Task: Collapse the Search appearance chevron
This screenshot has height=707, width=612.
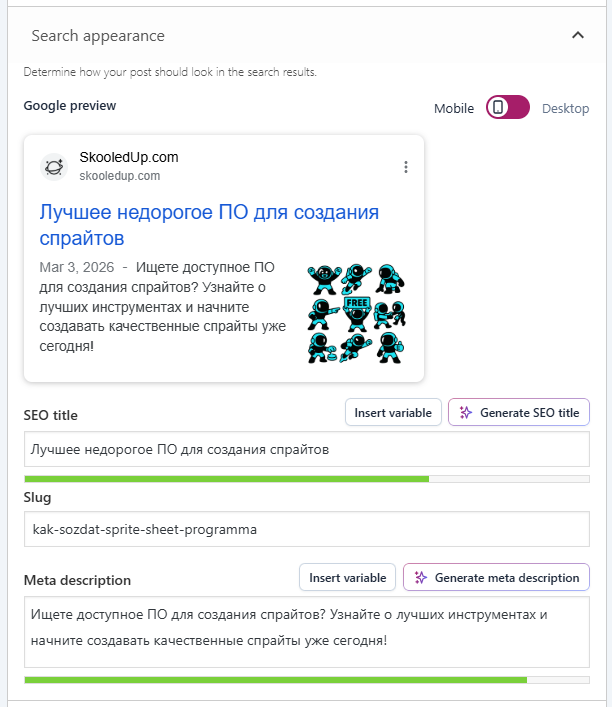Action: (x=577, y=36)
